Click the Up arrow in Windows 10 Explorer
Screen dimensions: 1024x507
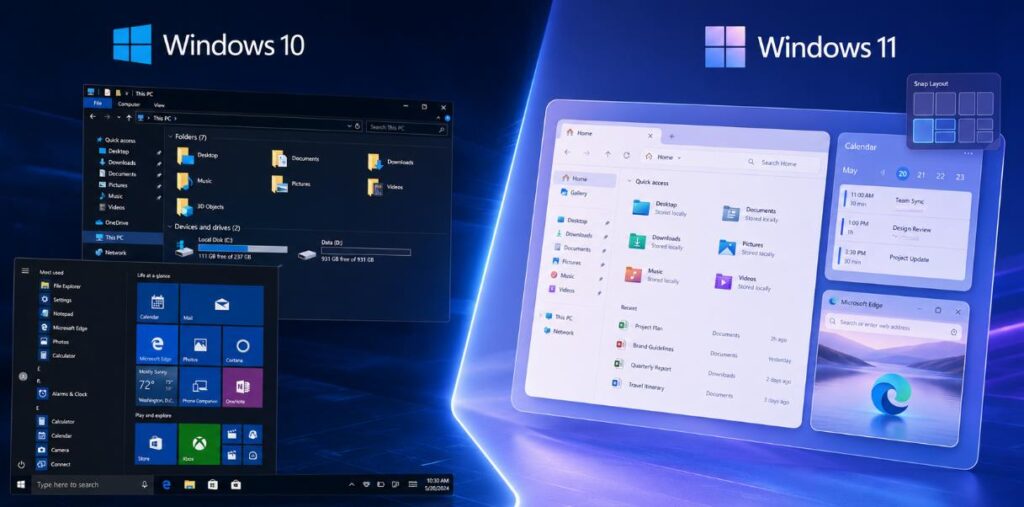pos(129,118)
